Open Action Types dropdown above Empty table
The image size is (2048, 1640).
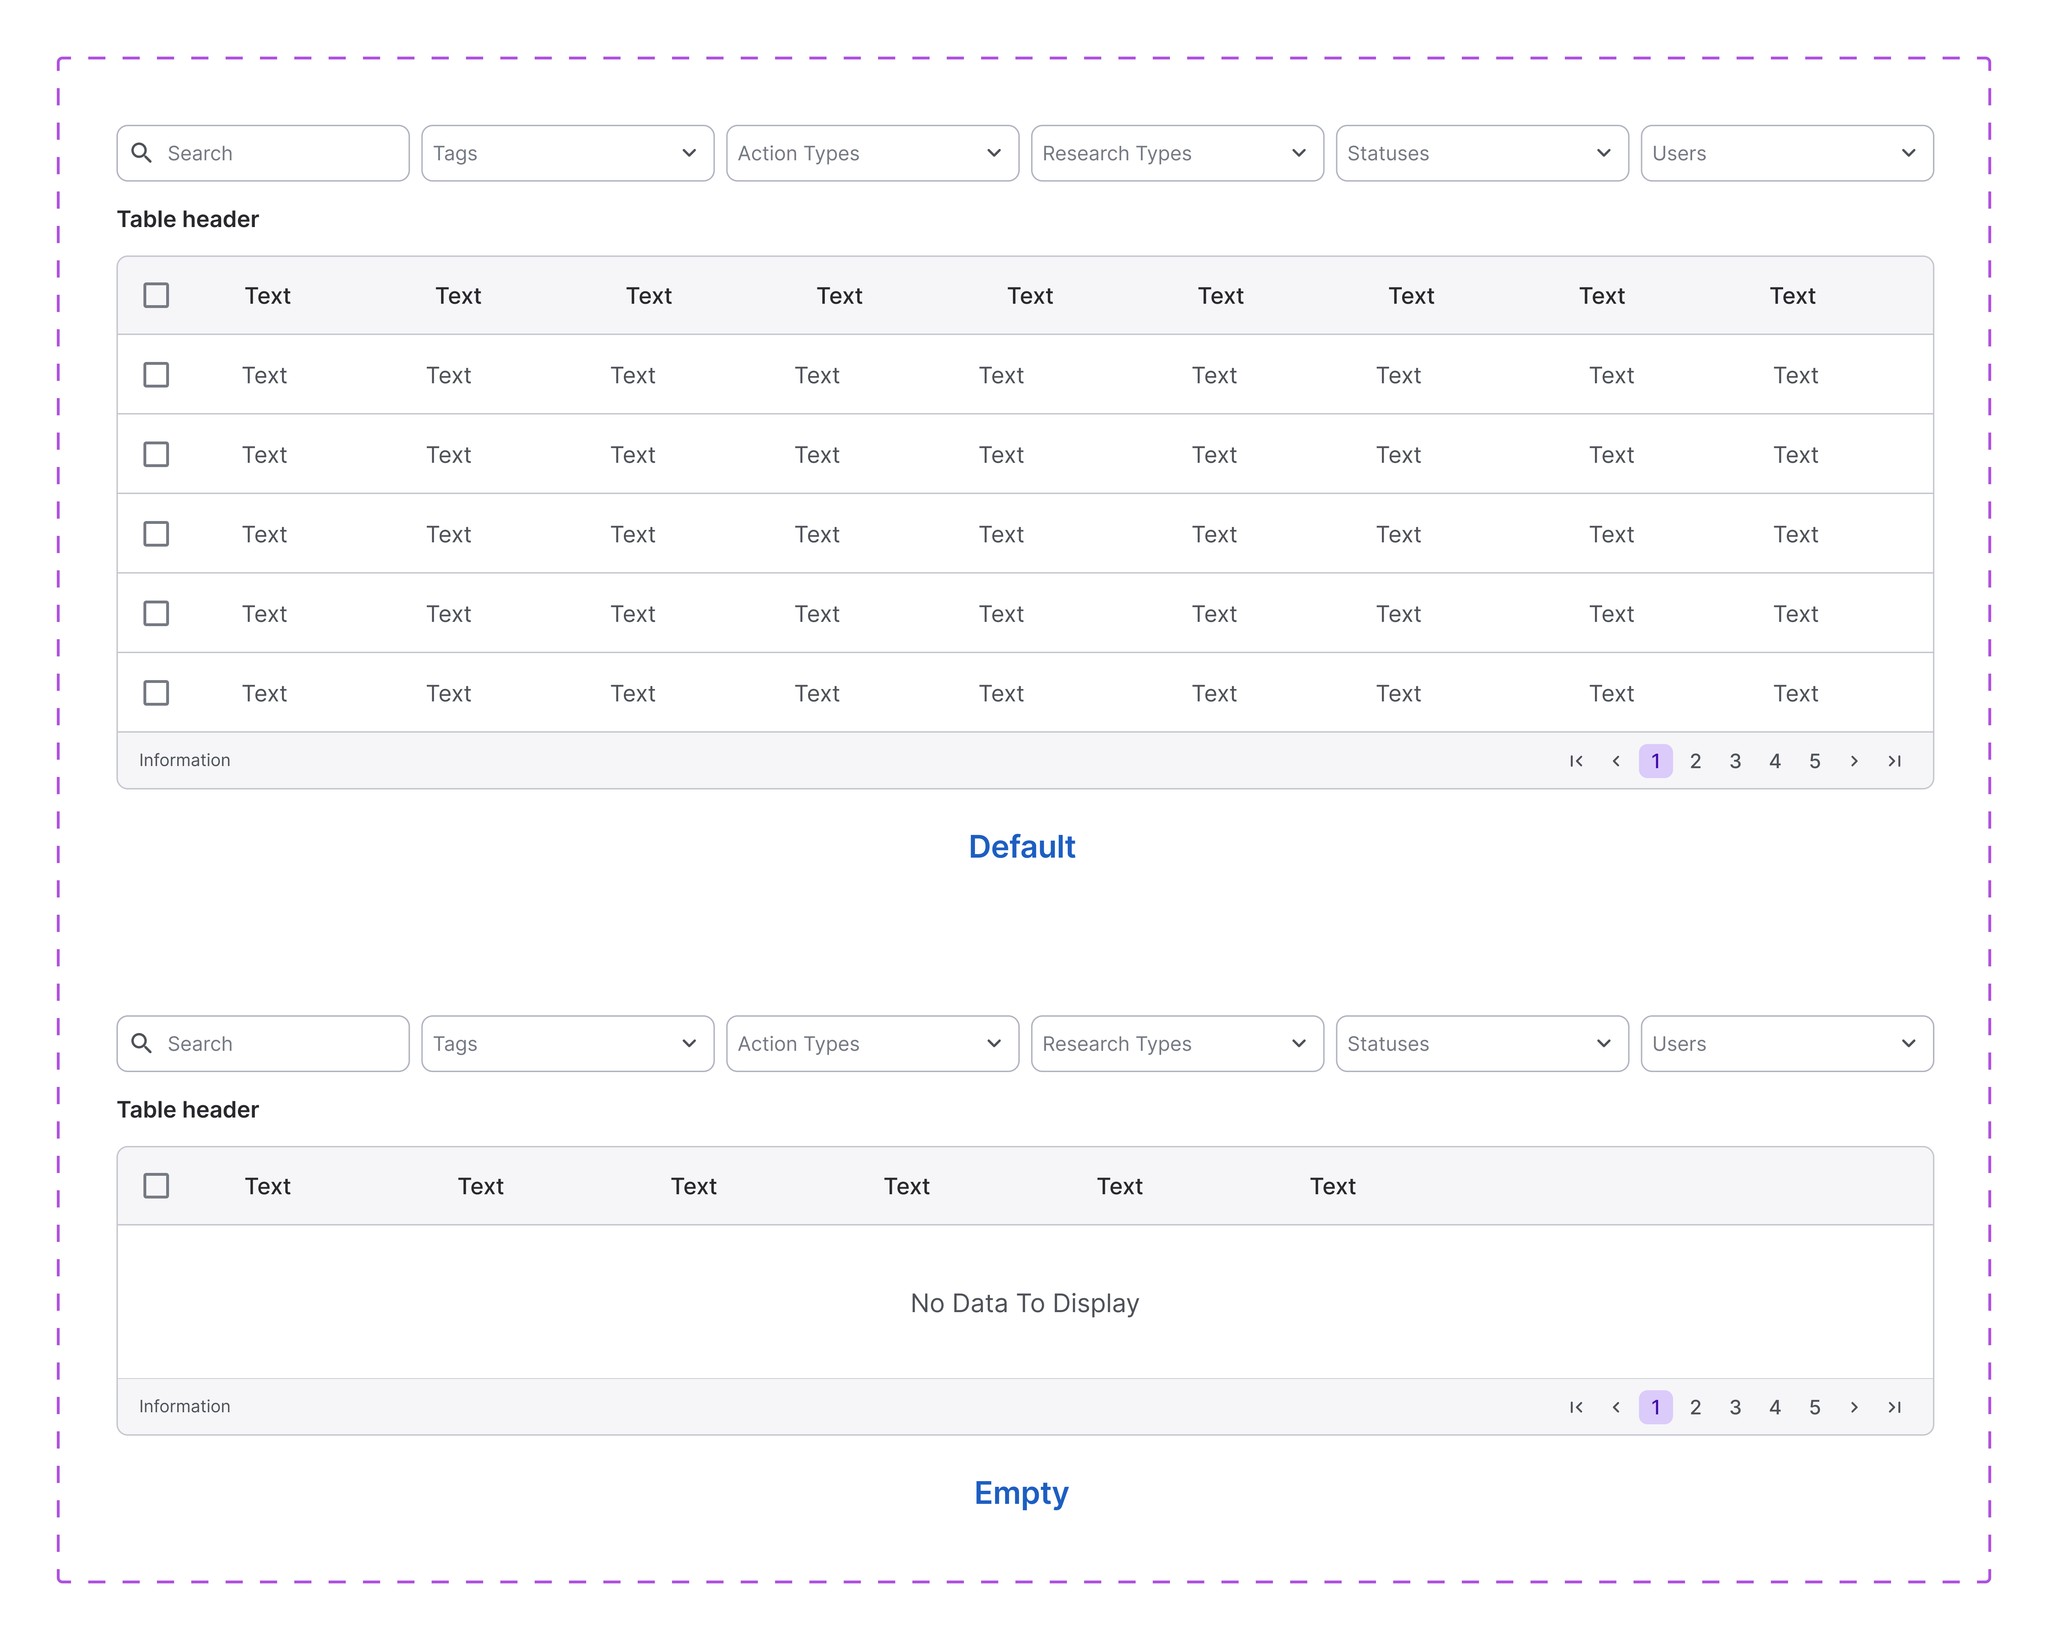(x=872, y=1044)
